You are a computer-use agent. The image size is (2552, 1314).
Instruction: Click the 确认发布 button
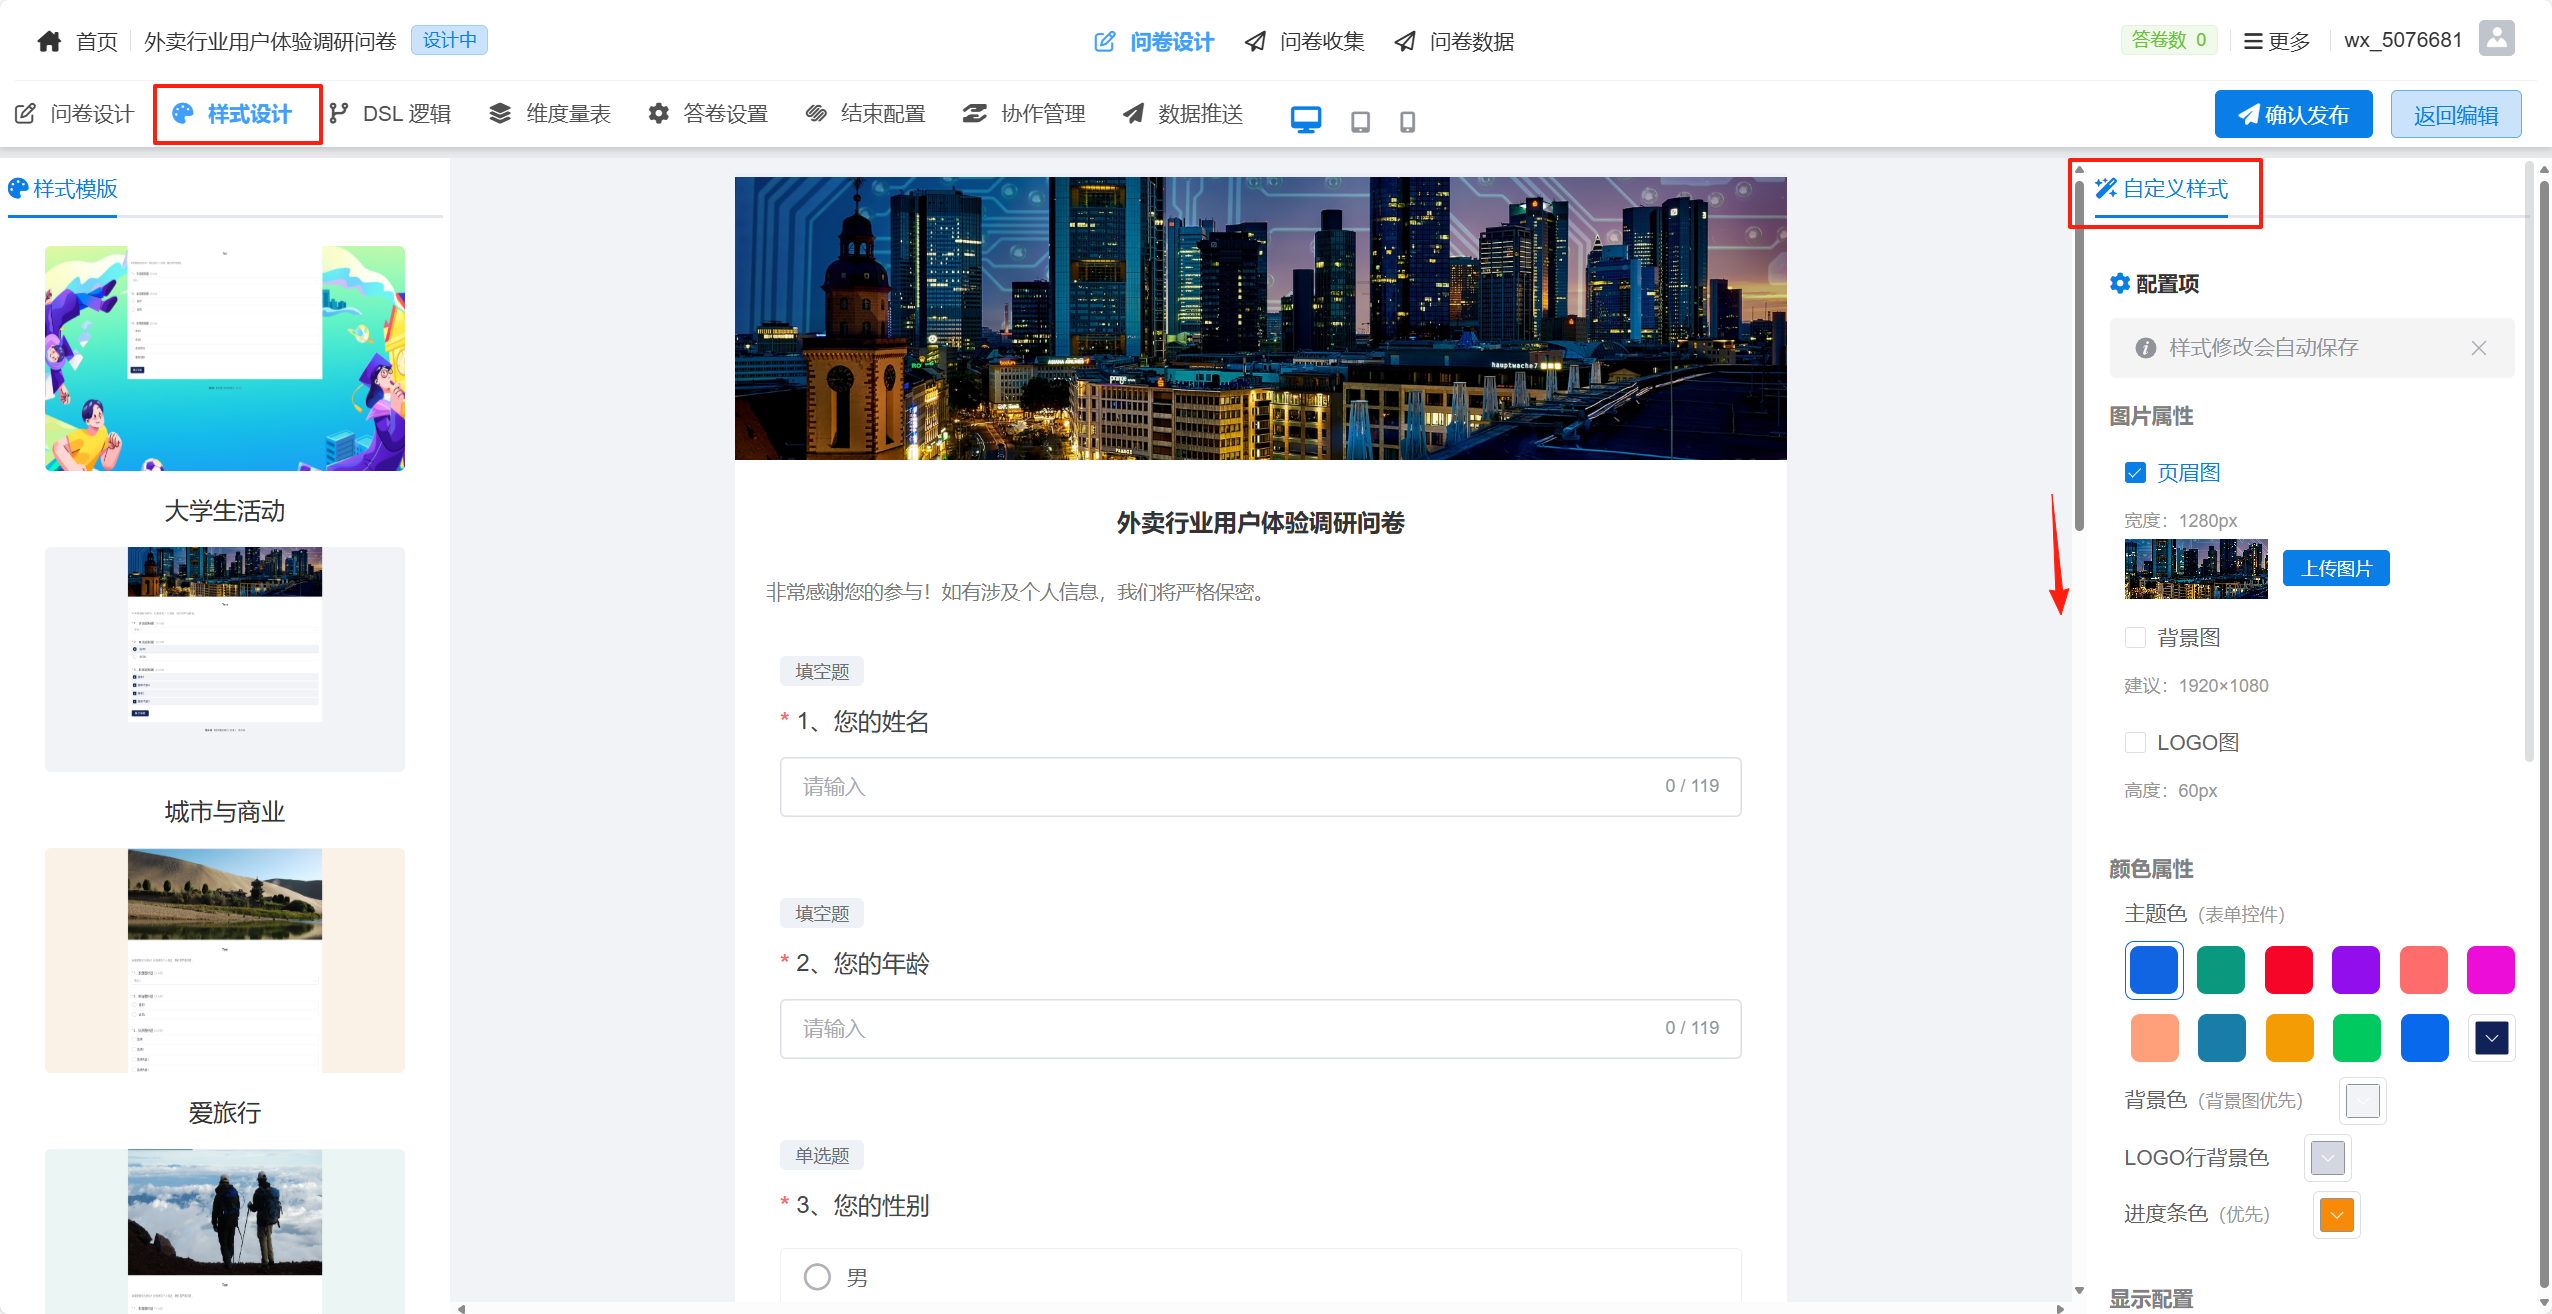coord(2293,115)
